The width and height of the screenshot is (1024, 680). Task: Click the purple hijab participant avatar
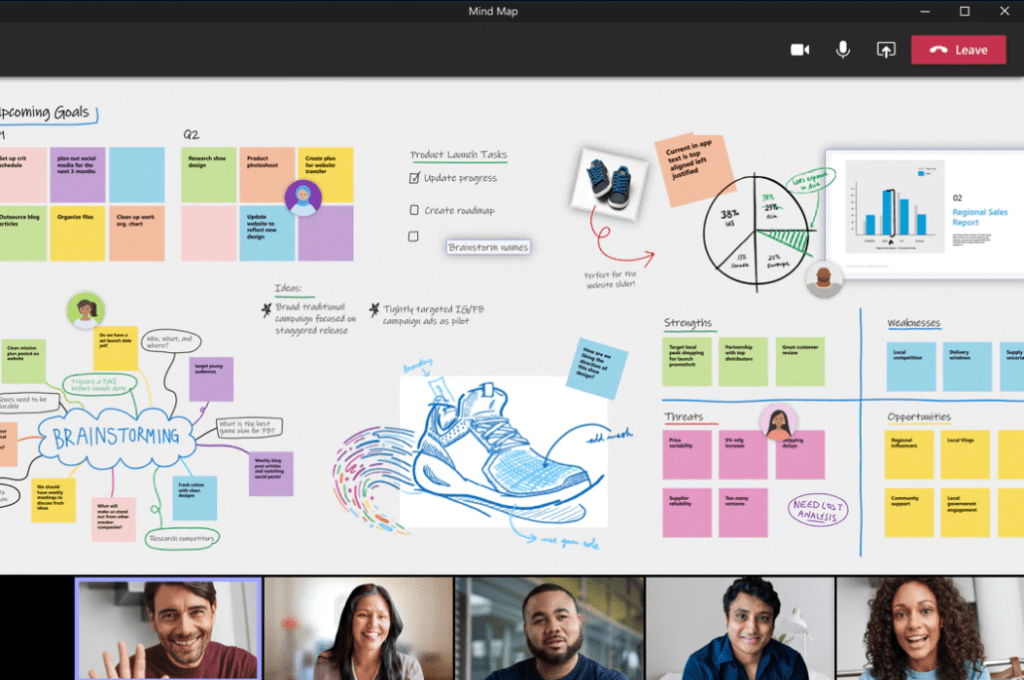point(301,198)
